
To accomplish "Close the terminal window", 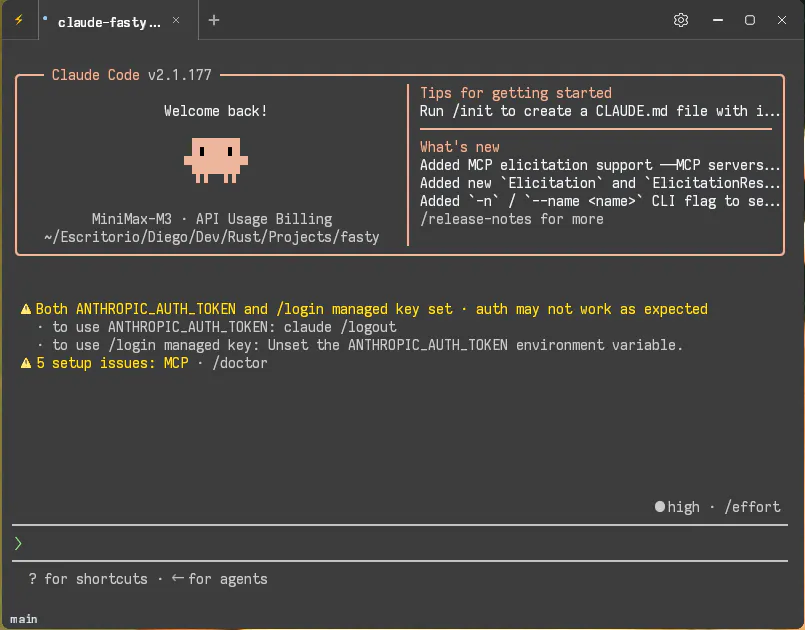I will click(x=781, y=20).
